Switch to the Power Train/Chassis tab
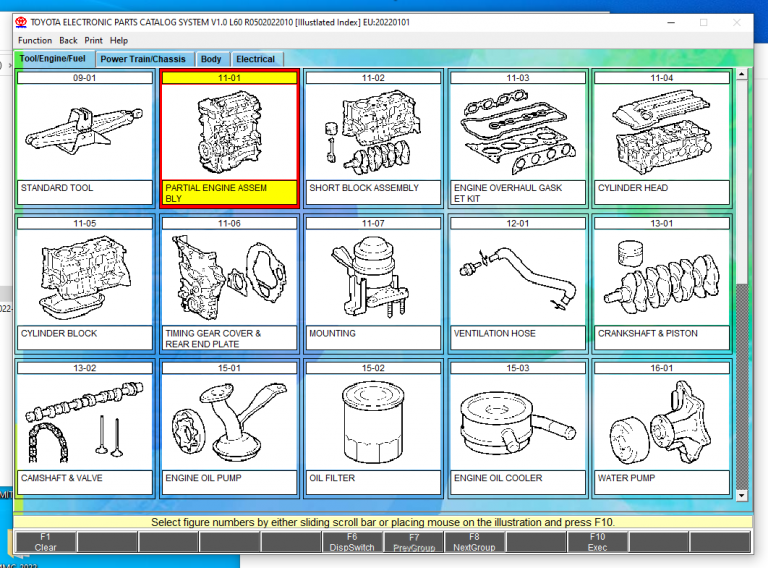Screen dimensions: 768x568 coord(143,59)
